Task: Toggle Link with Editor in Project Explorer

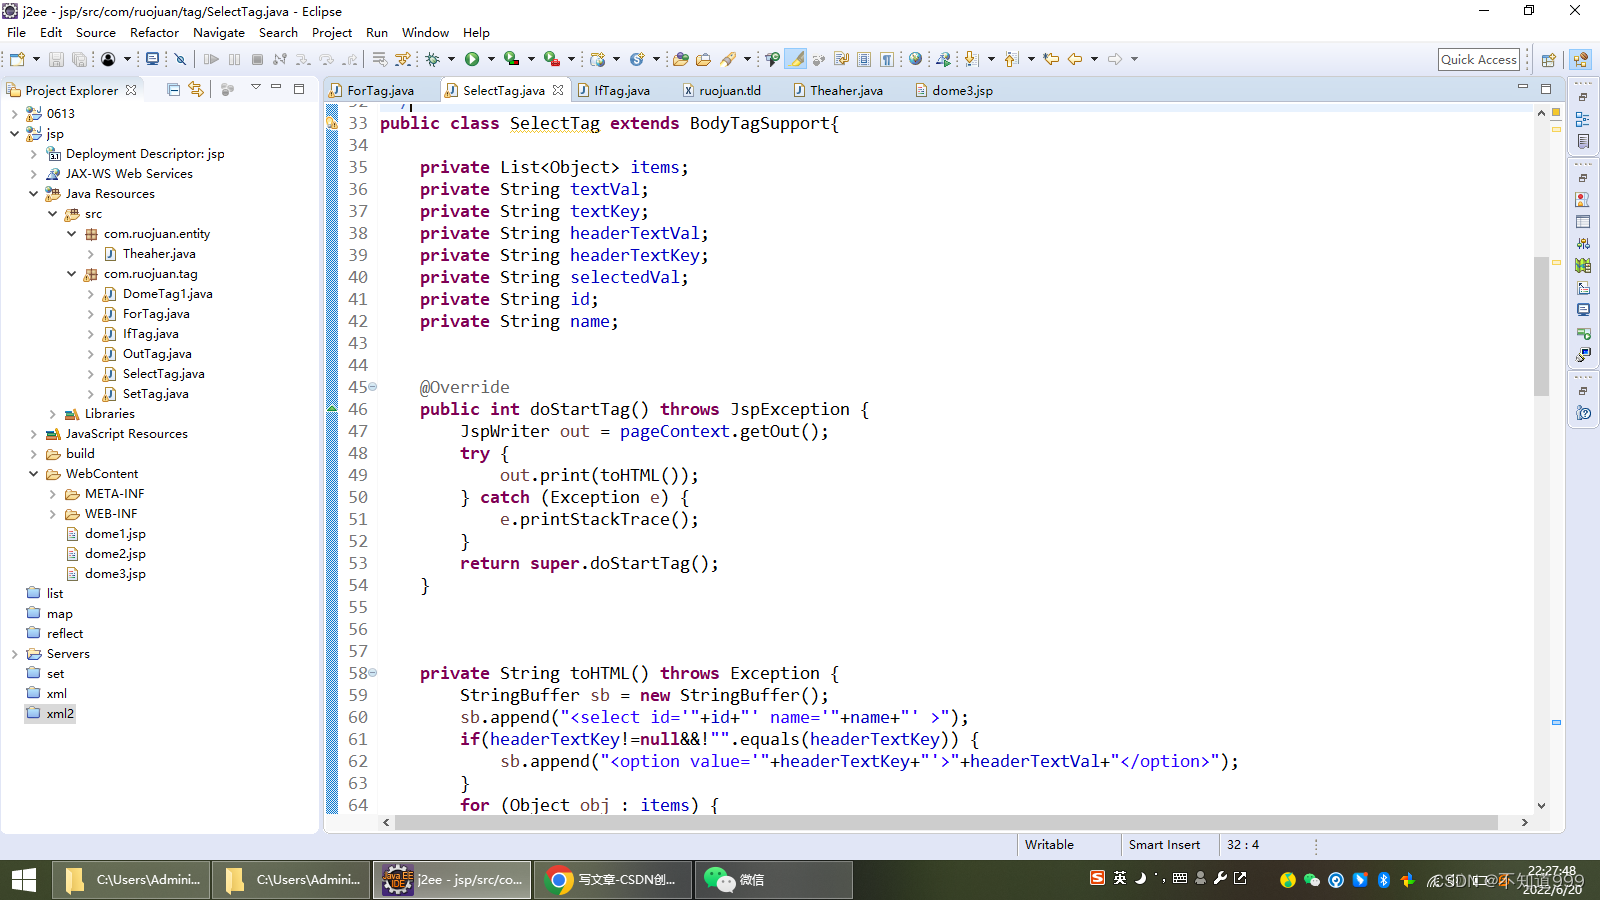Action: (x=196, y=90)
